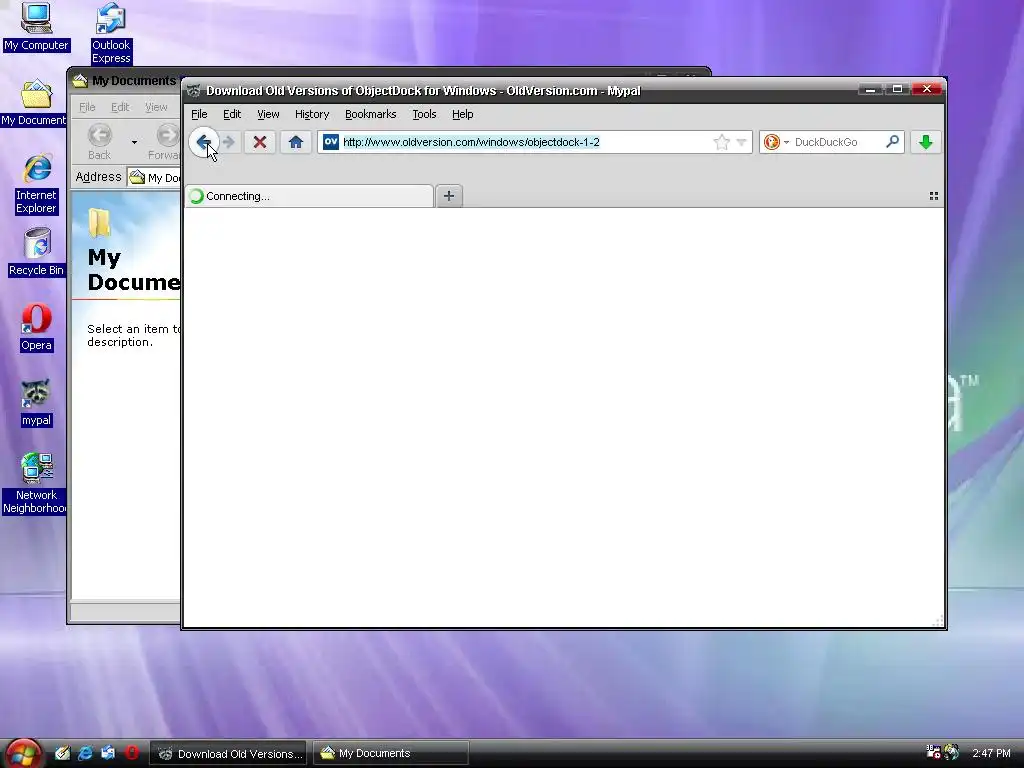Click Forward button in My Documents window
The height and width of the screenshot is (768, 1024).
tap(165, 142)
